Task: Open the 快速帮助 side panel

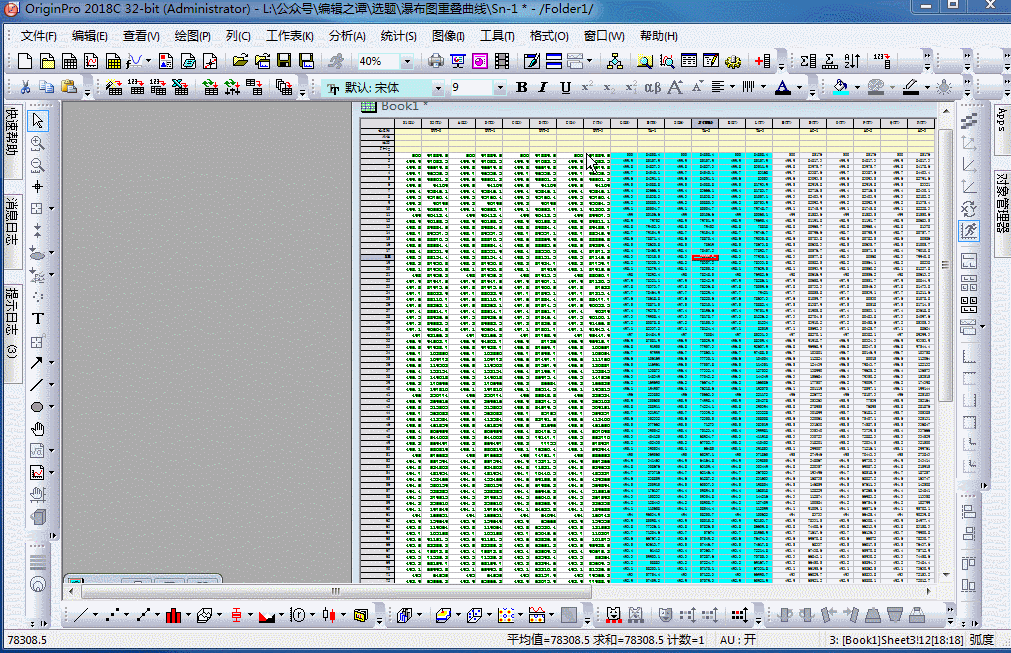Action: click(11, 133)
